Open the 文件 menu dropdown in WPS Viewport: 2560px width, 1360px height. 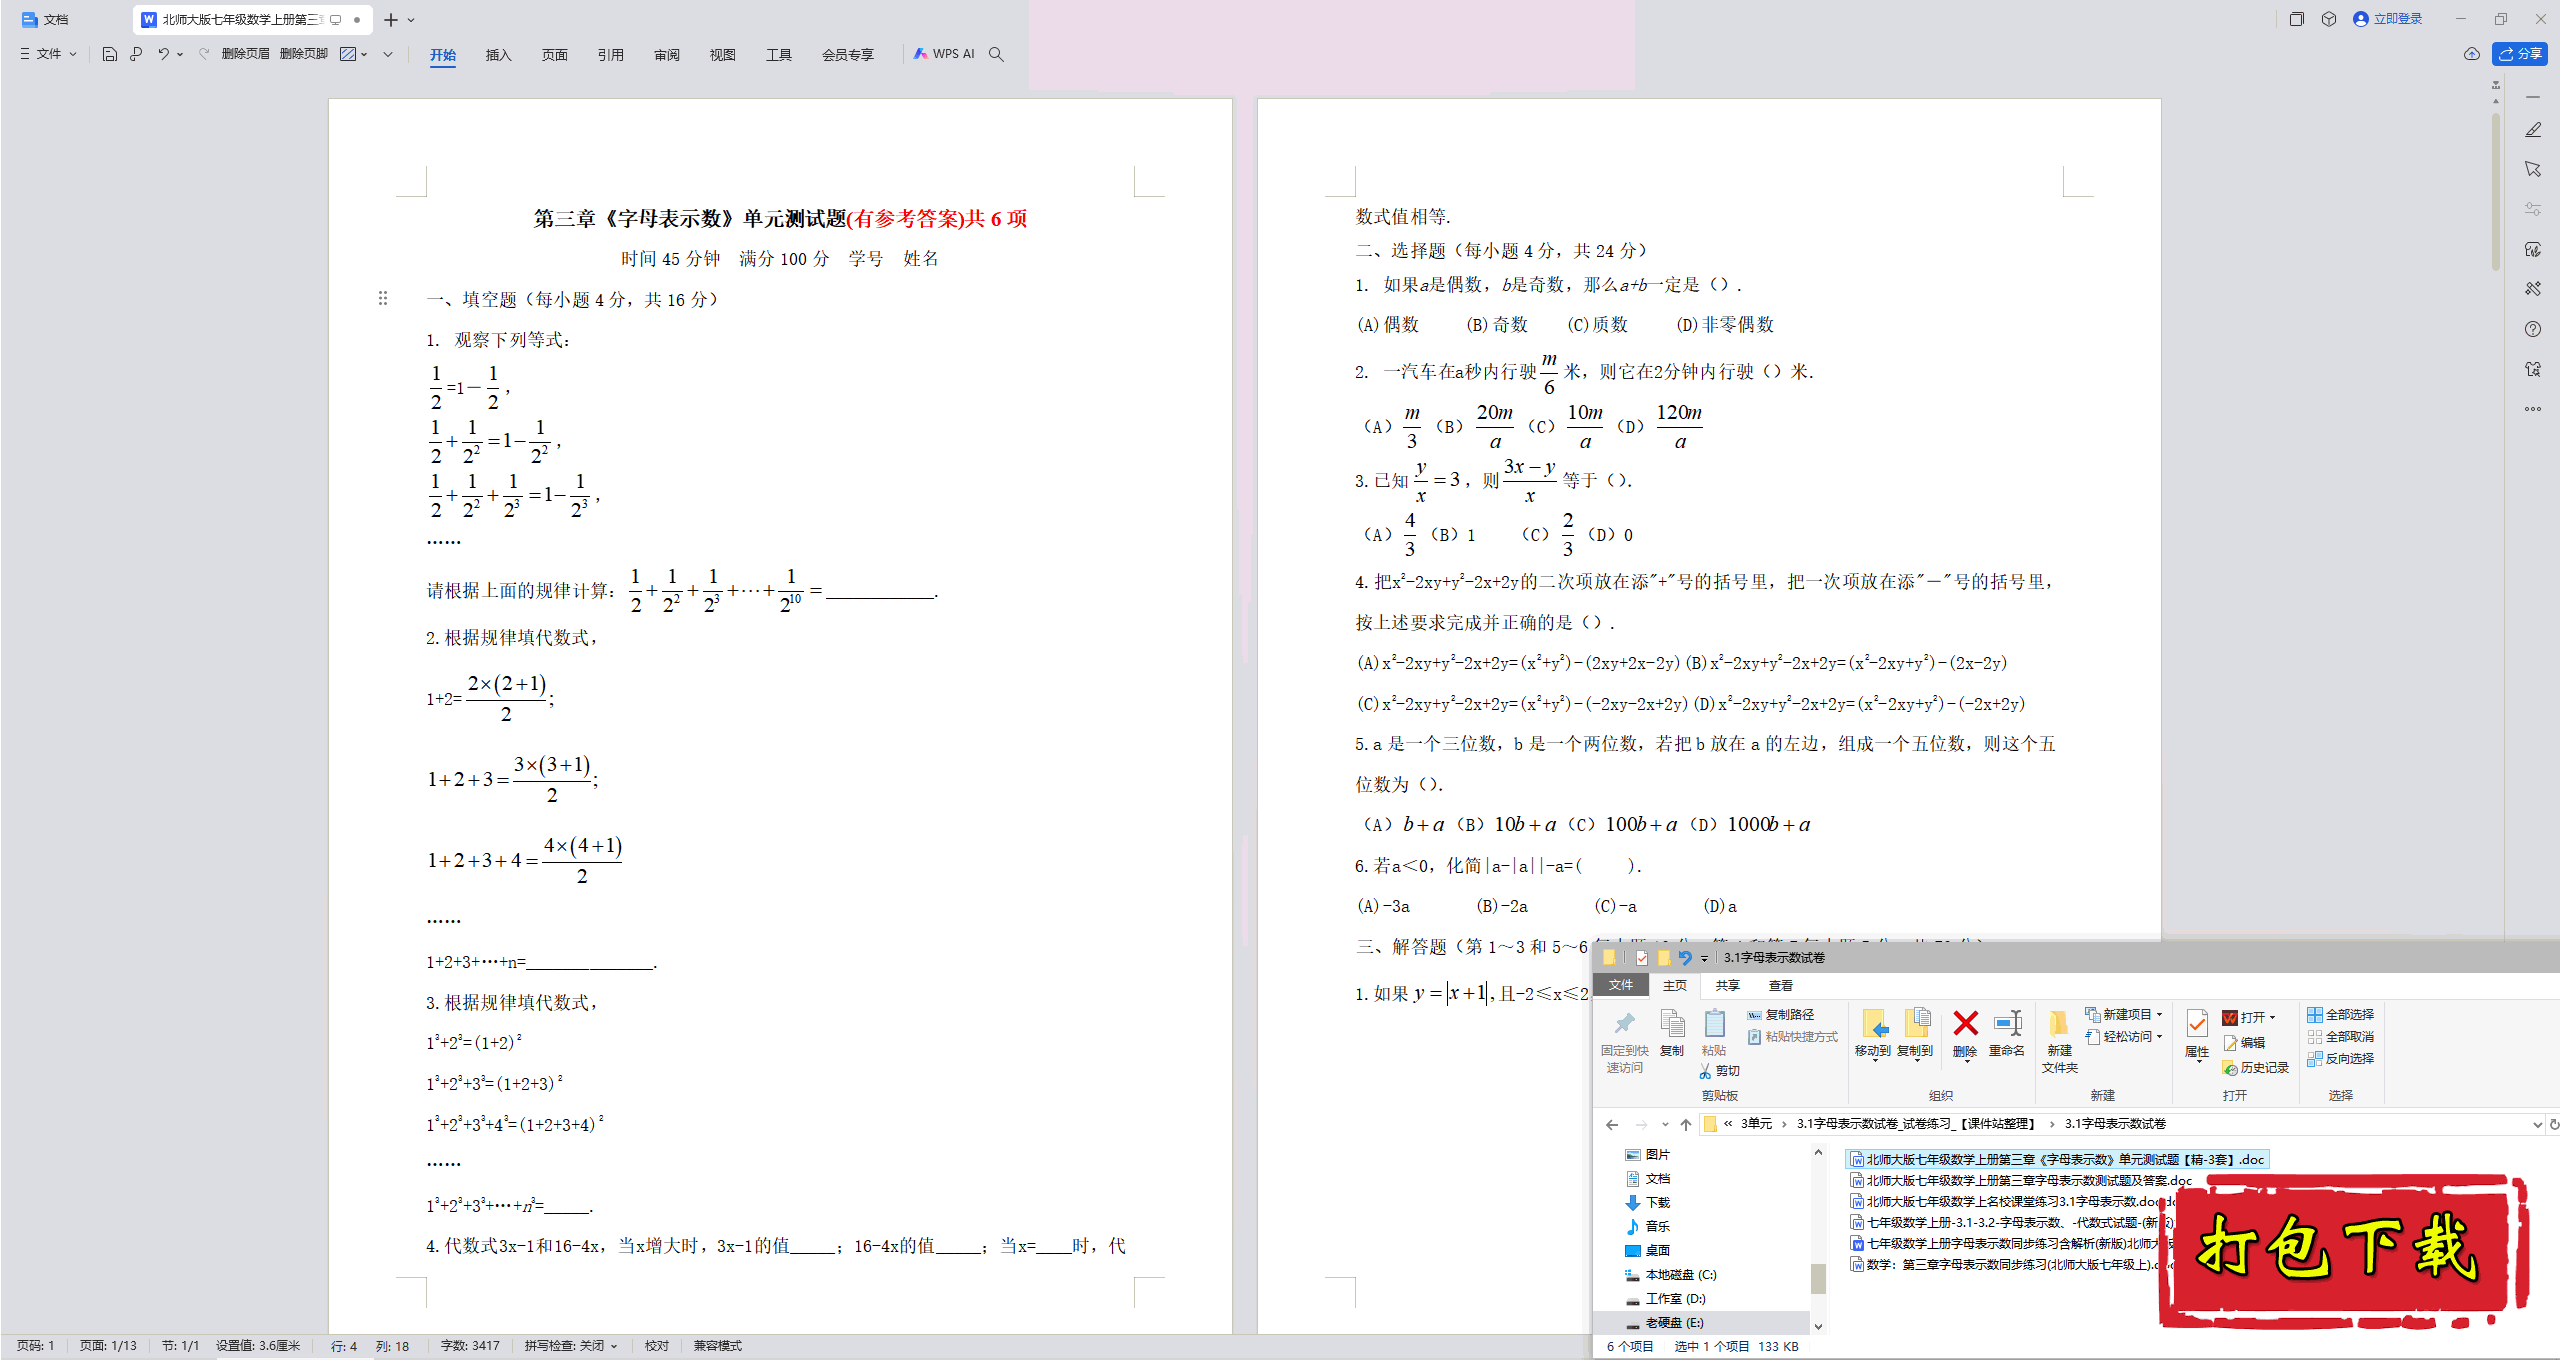tap(48, 54)
